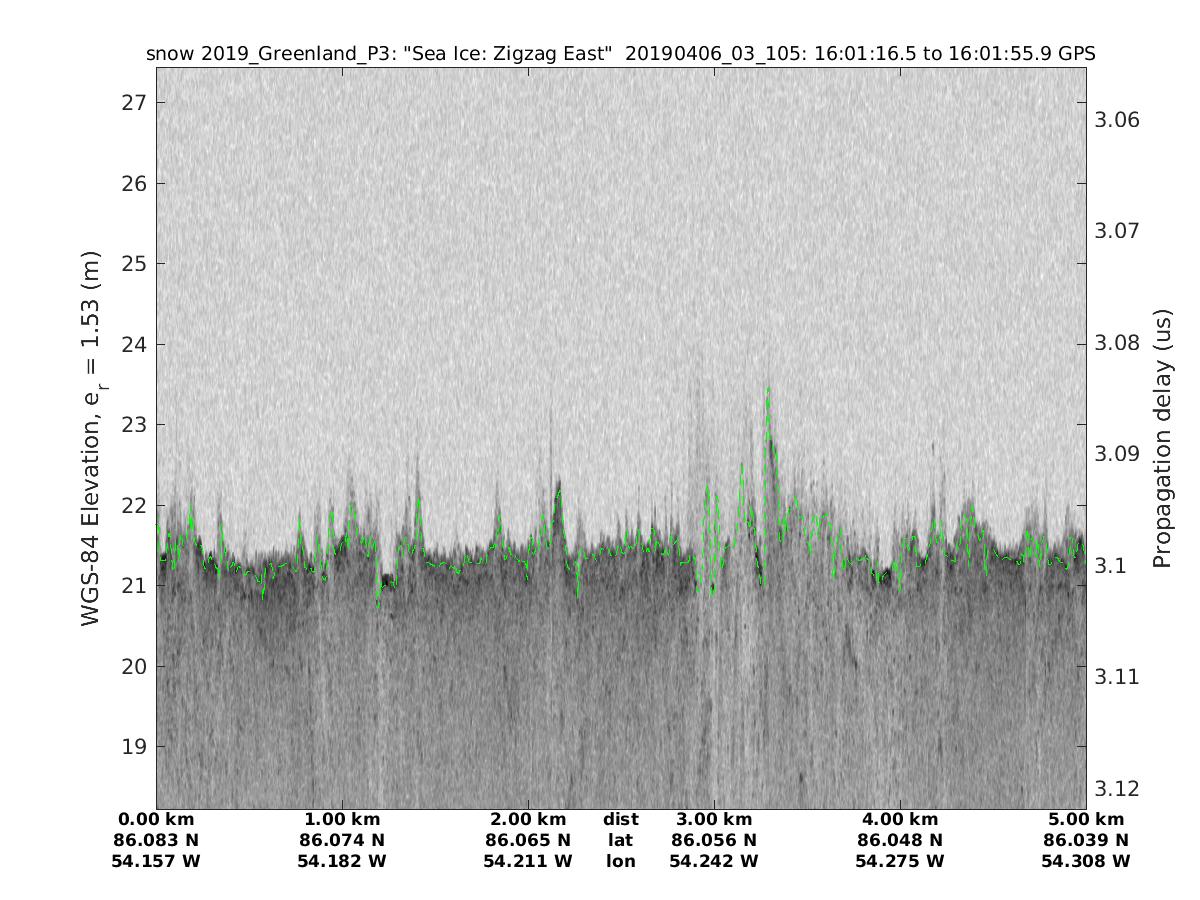
Task: Click the Propagation delay axis label
Action: [x=1161, y=440]
